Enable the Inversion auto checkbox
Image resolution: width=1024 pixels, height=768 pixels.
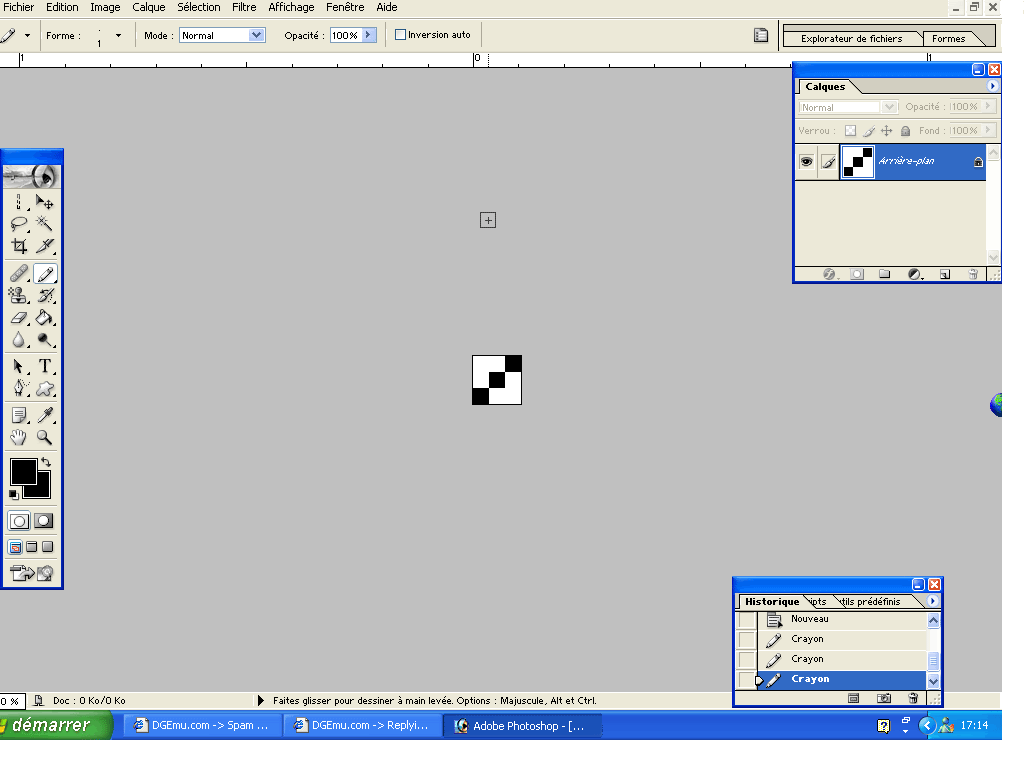[401, 35]
